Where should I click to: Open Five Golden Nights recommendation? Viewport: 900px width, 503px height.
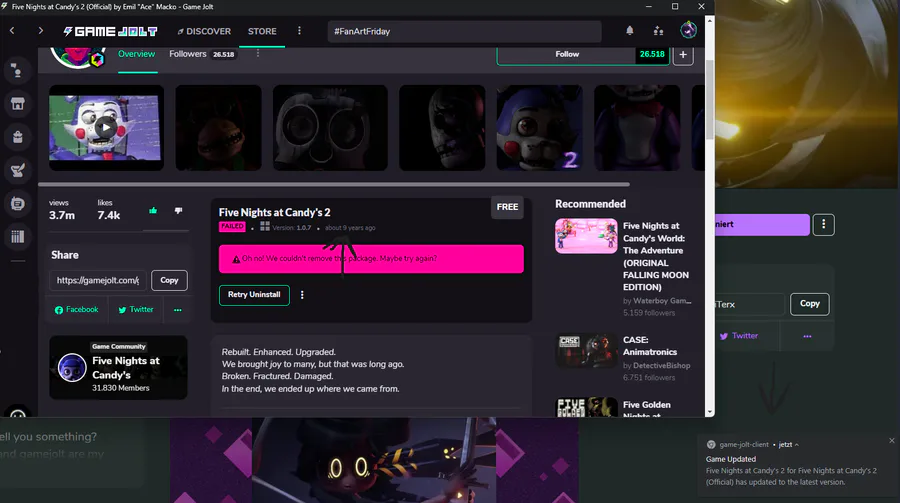click(x=646, y=408)
